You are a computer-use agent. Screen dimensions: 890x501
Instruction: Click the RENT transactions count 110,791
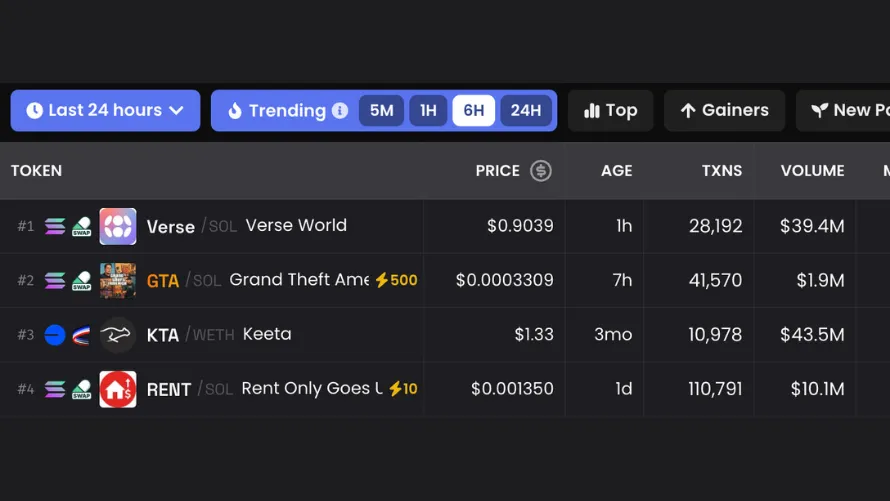click(x=715, y=389)
